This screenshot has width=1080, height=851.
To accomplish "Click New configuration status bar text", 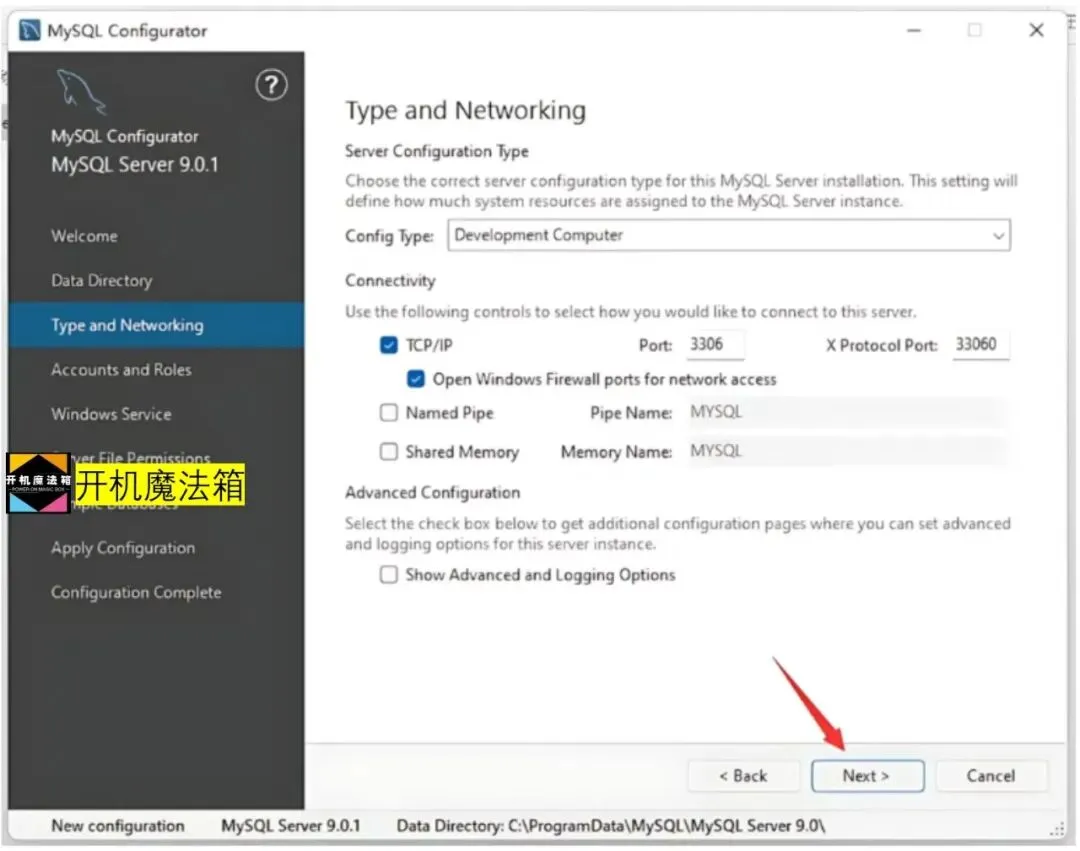I will (x=118, y=826).
